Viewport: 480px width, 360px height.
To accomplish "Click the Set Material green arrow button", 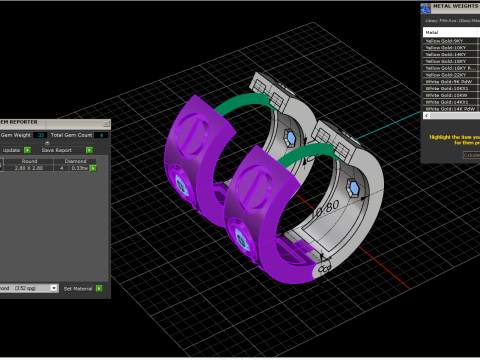I will point(99,288).
